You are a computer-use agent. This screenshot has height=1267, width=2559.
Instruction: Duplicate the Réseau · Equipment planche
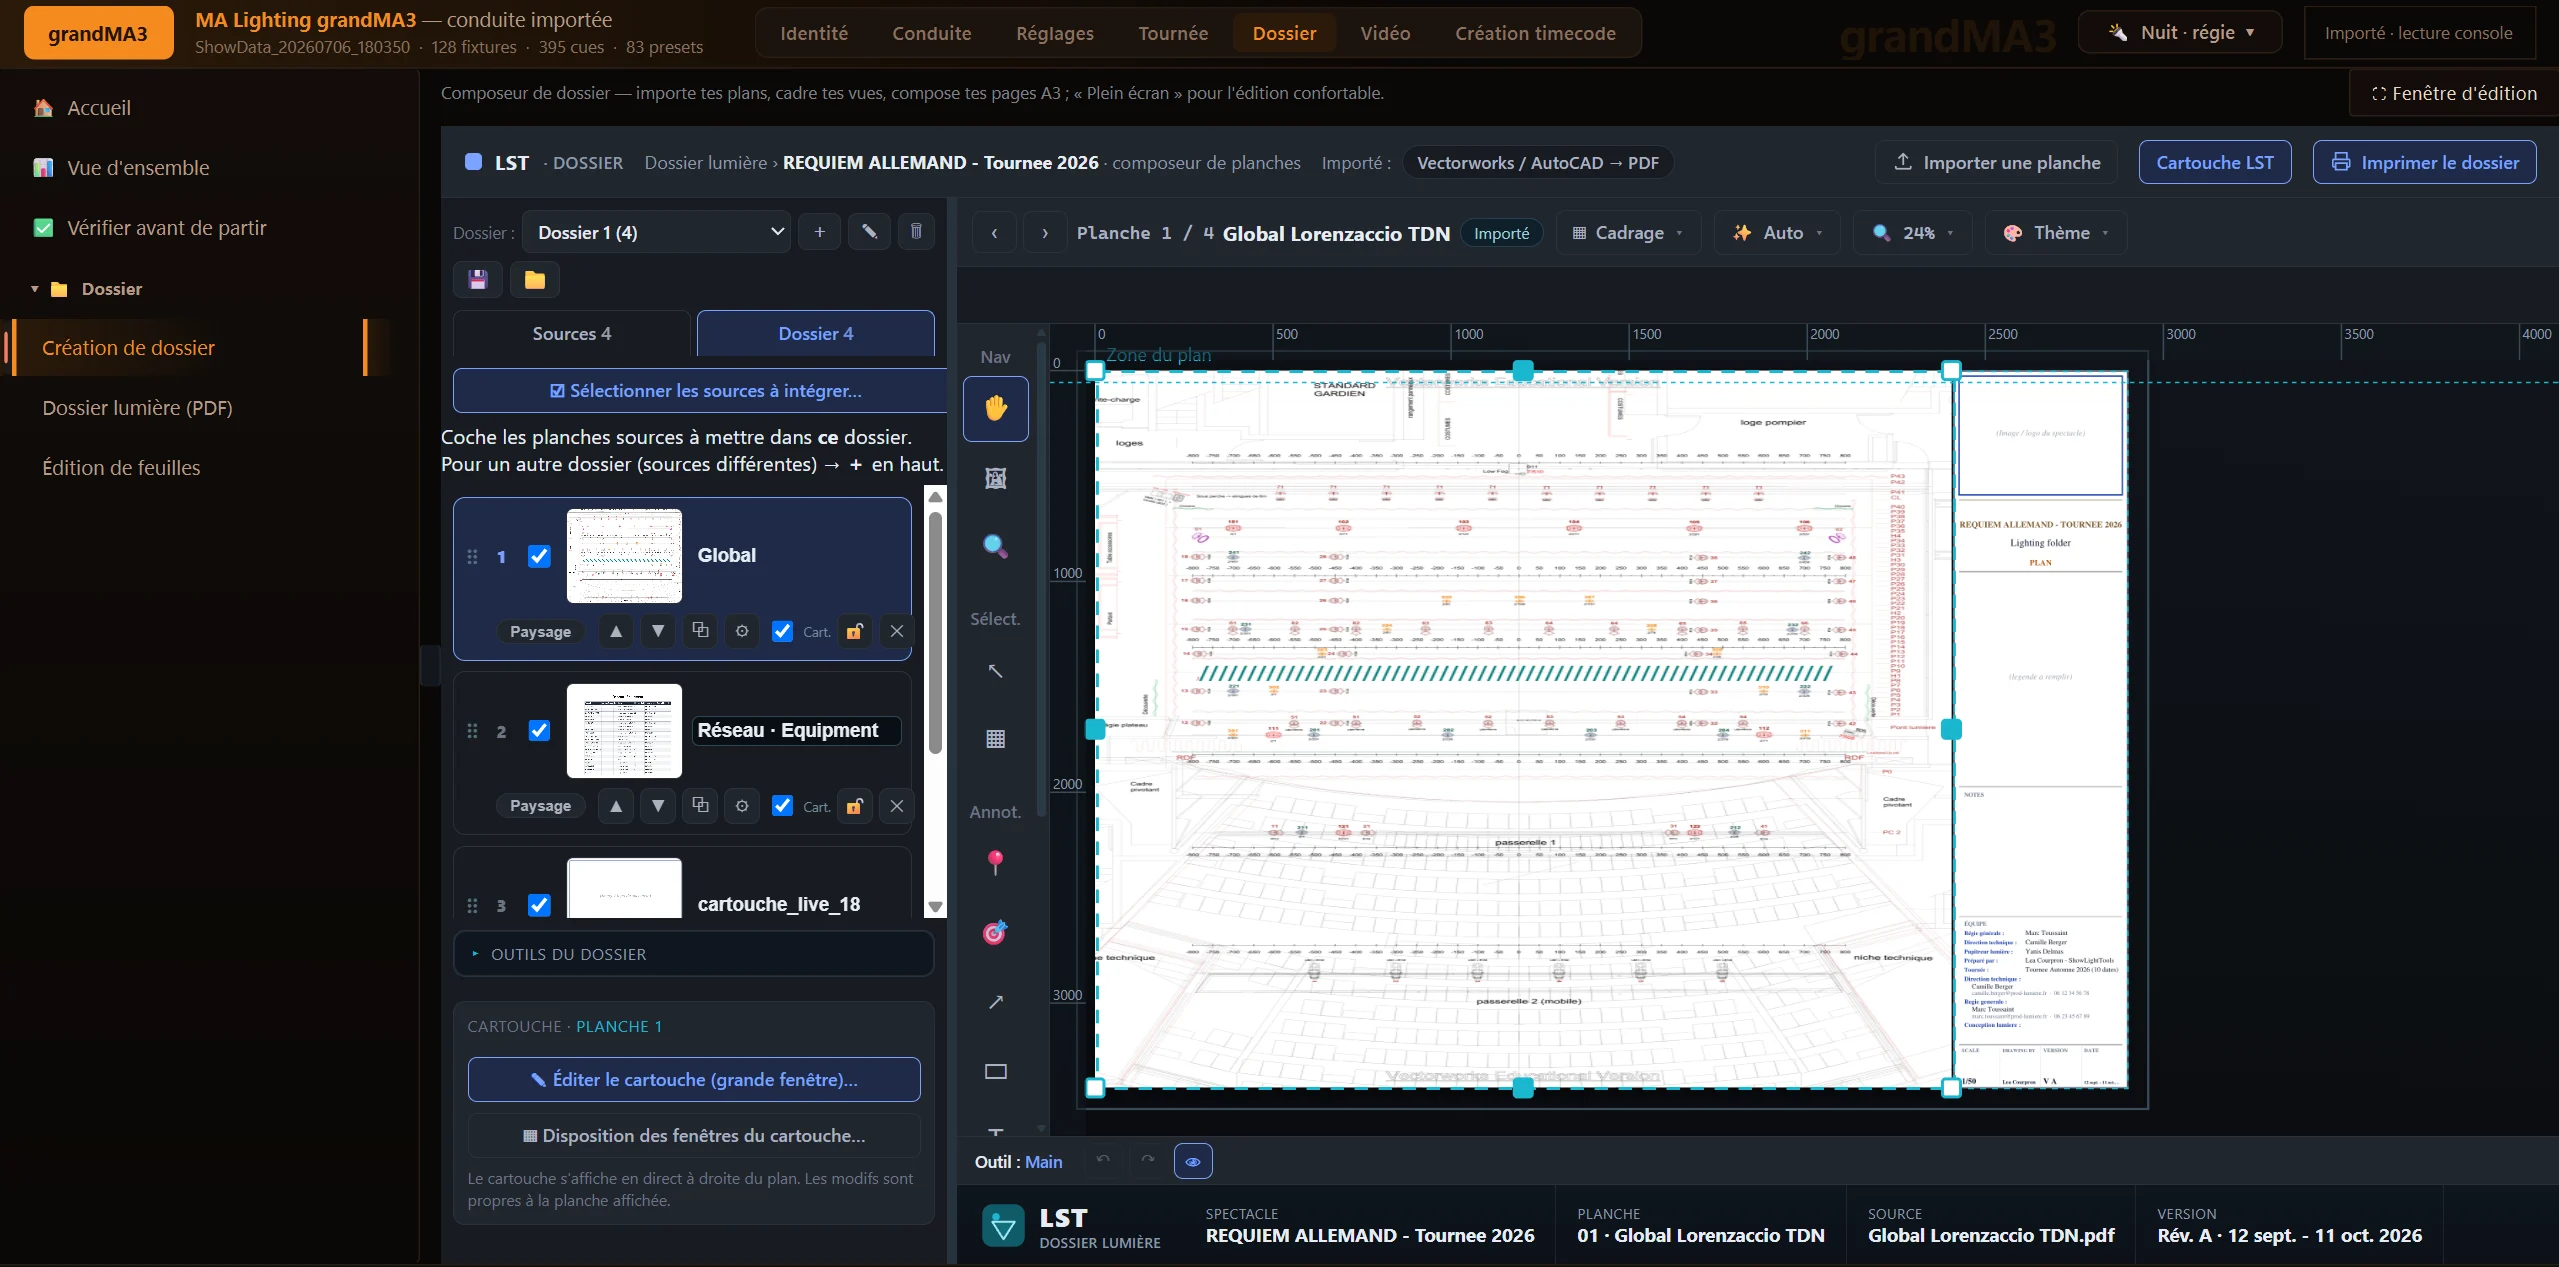700,806
